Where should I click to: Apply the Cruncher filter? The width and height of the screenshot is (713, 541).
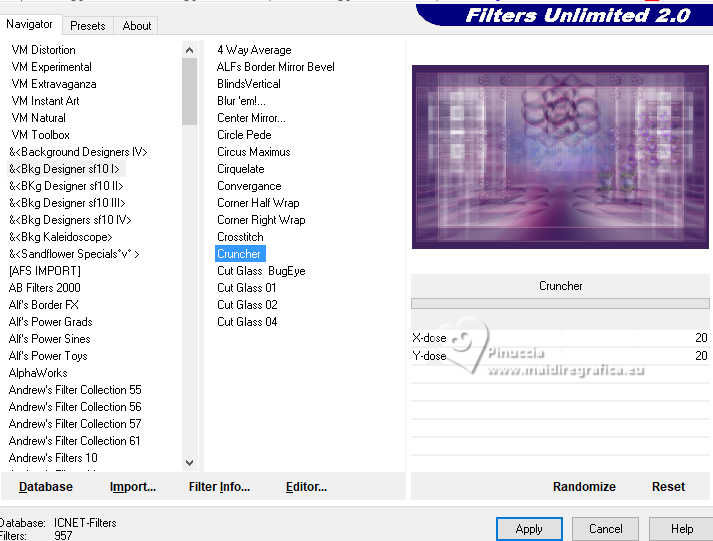[x=529, y=529]
